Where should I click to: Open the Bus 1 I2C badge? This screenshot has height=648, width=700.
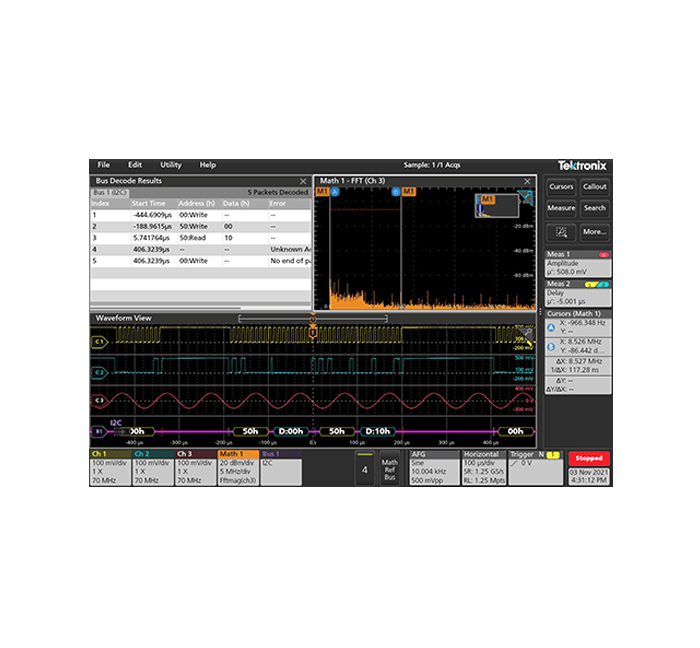pyautogui.click(x=281, y=467)
